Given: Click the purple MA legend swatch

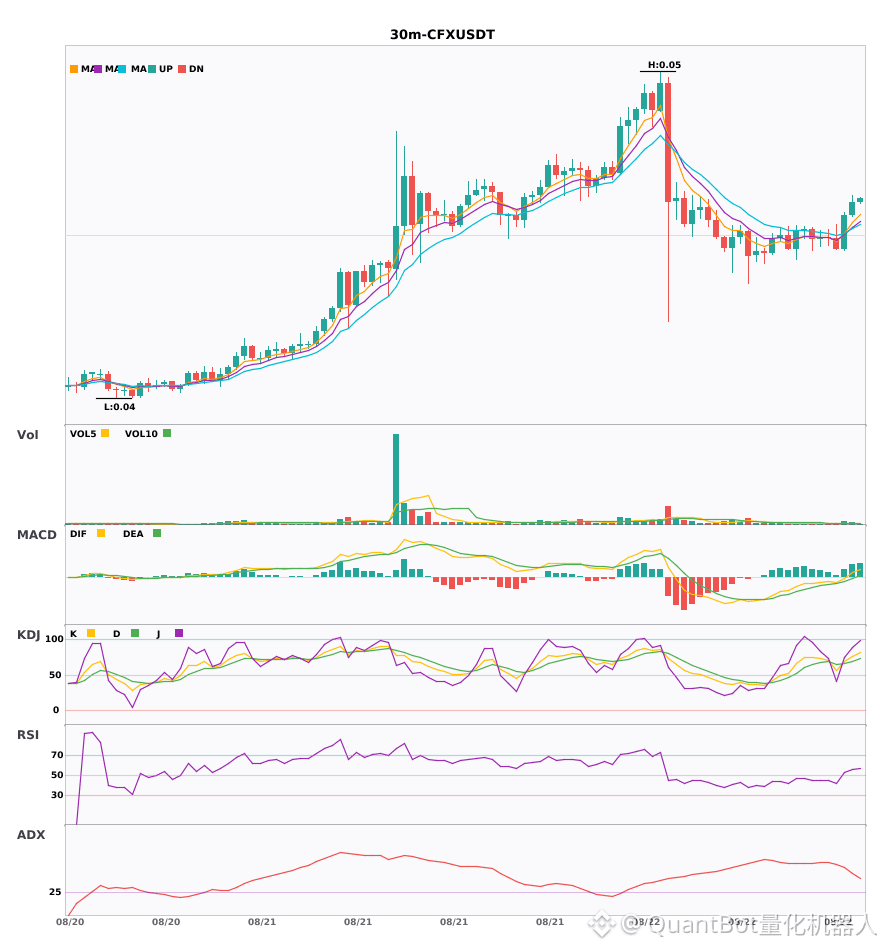Looking at the screenshot, I should click(x=98, y=69).
